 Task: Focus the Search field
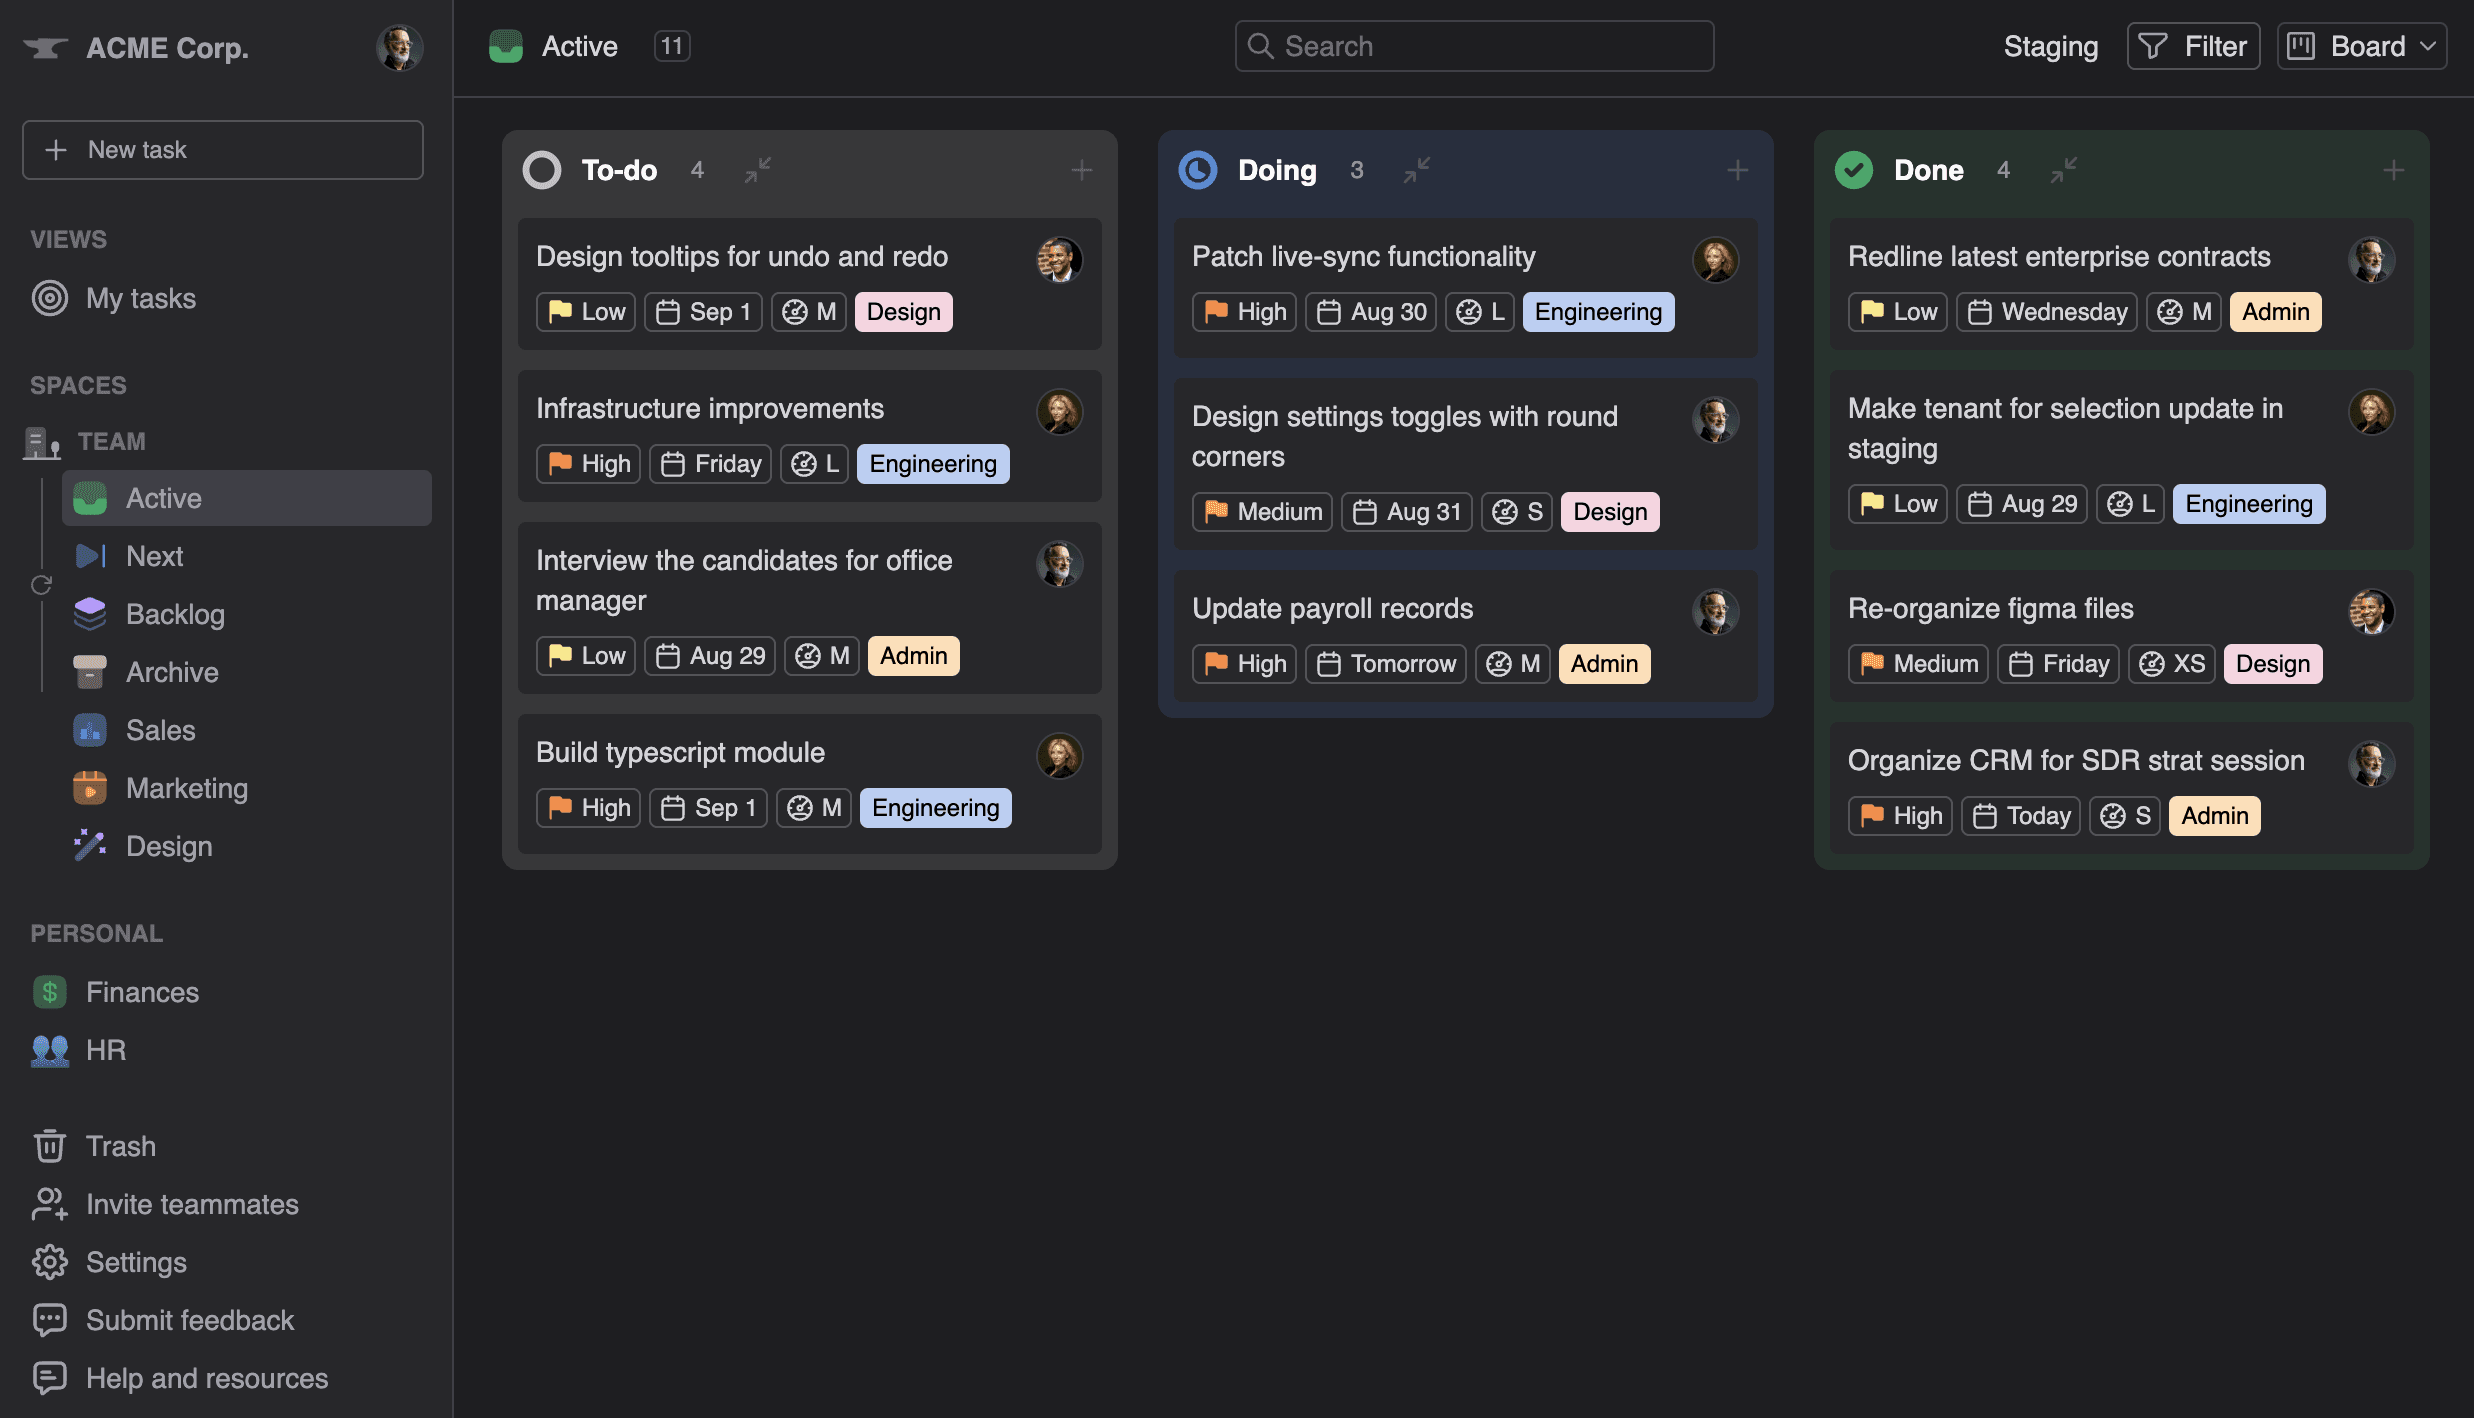point(1474,46)
